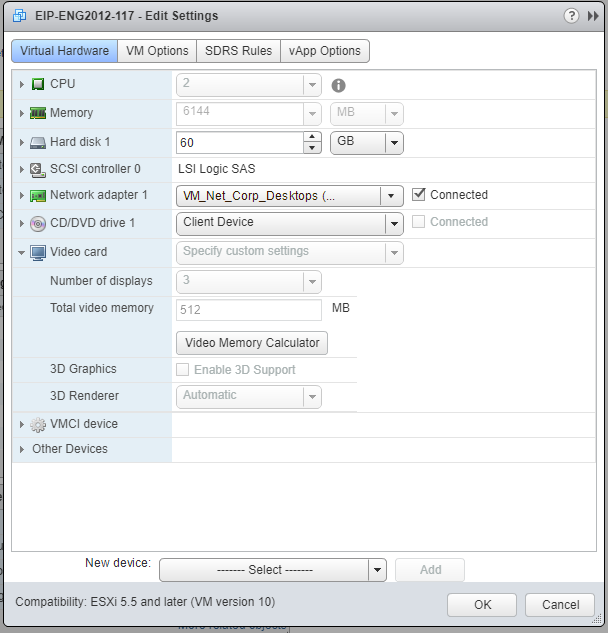
Task: Toggle CD/DVD drive Connected checkbox
Action: tap(419, 222)
